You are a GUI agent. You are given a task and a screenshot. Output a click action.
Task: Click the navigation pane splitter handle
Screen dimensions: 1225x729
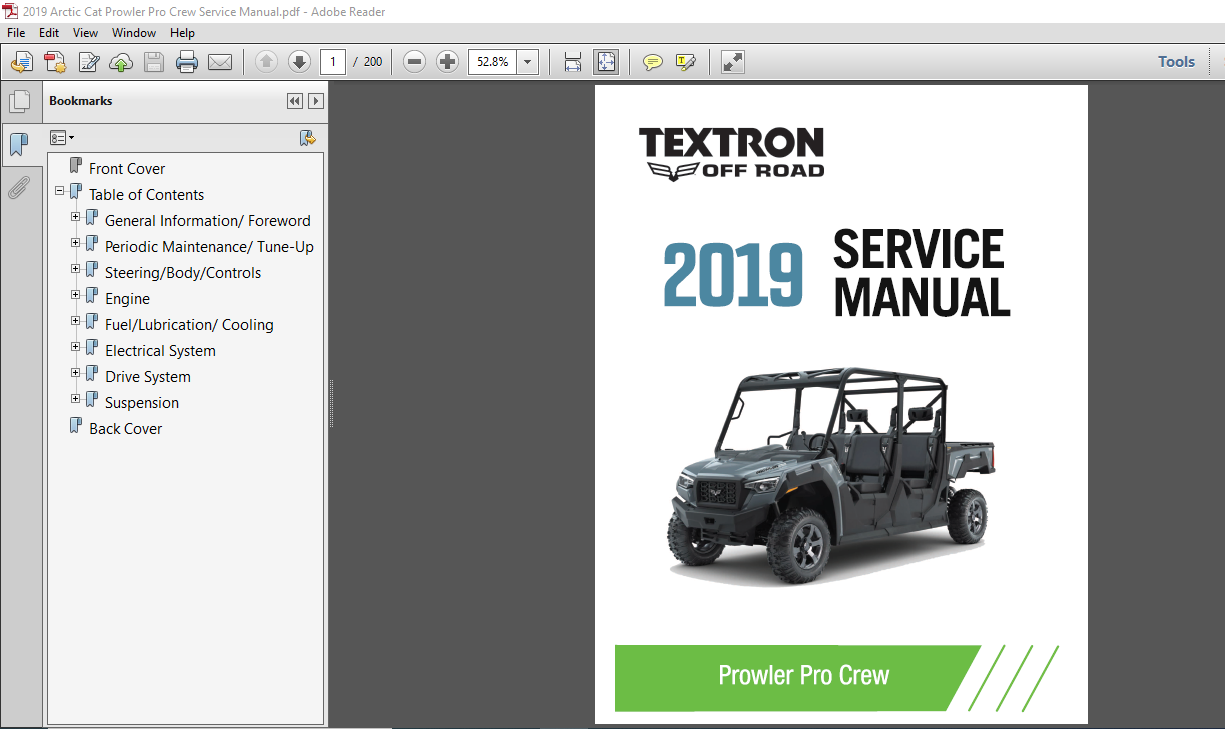(330, 404)
